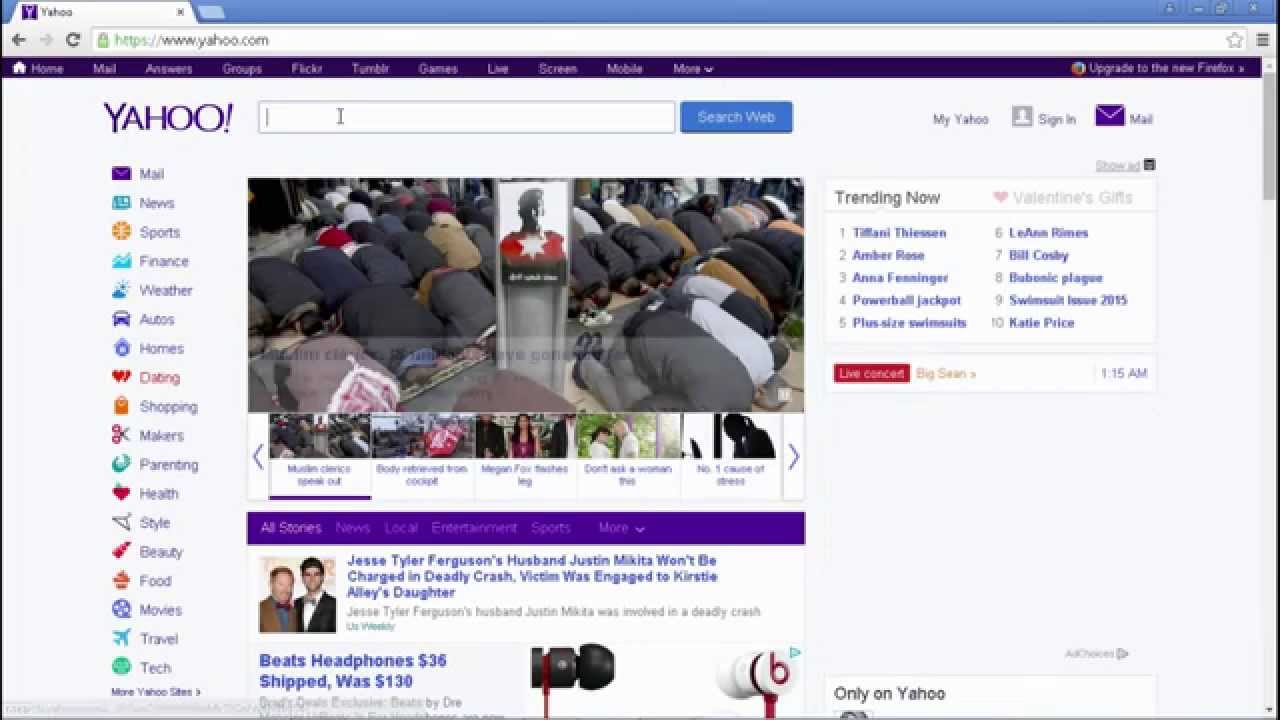Screen dimensions: 1280x720
Task: Click the browser forward arrow
Action: click(x=46, y=40)
